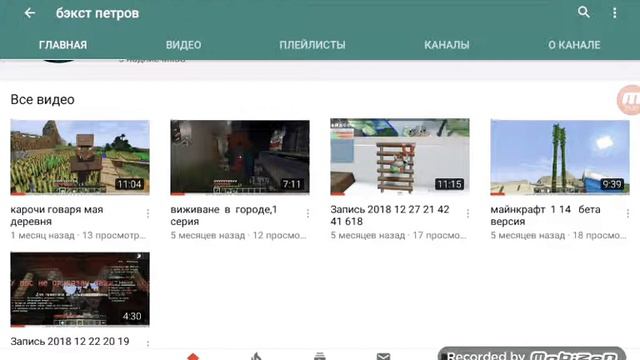Image resolution: width=640 pixels, height=360 pixels.
Task: Play the 11:15 video thumbnail
Action: (x=400, y=157)
